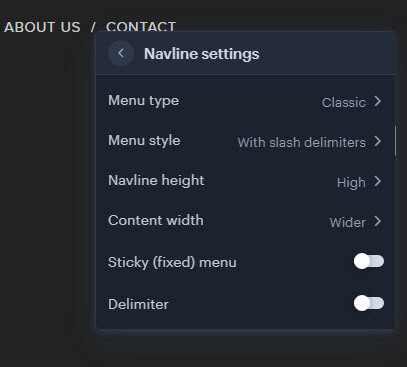Click the Navline settings title

[x=201, y=54]
